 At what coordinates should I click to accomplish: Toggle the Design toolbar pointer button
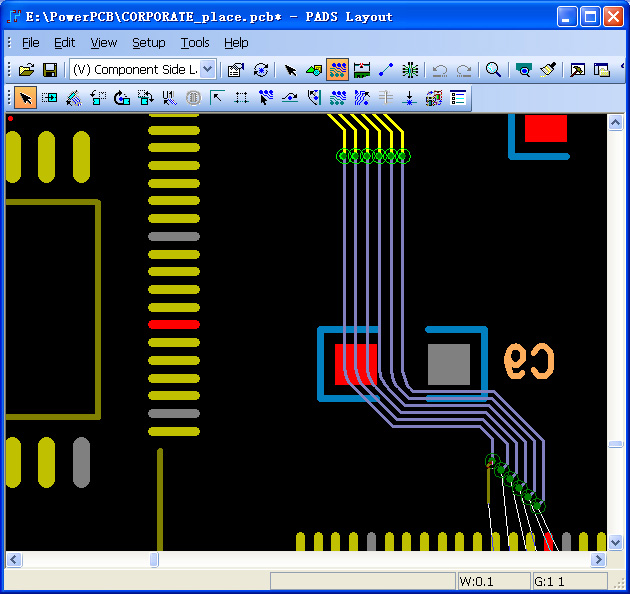pos(290,70)
